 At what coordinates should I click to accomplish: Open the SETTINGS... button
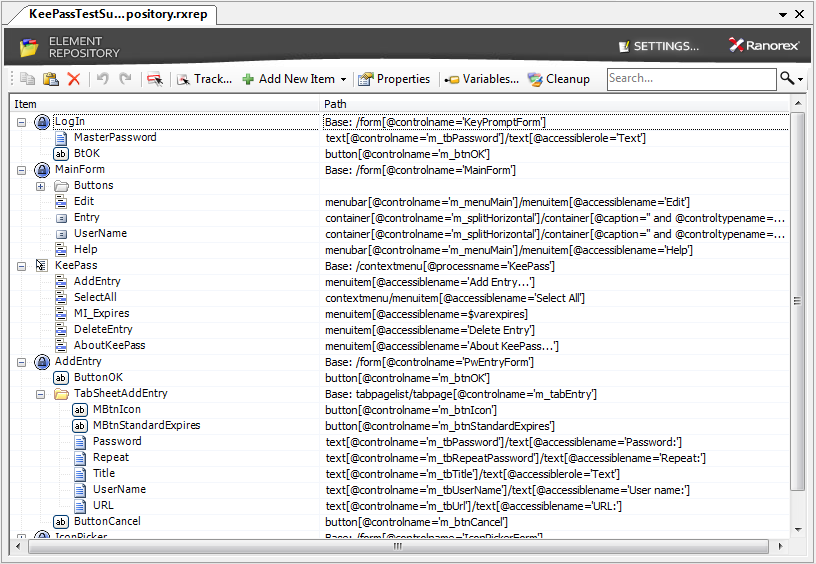click(x=659, y=46)
